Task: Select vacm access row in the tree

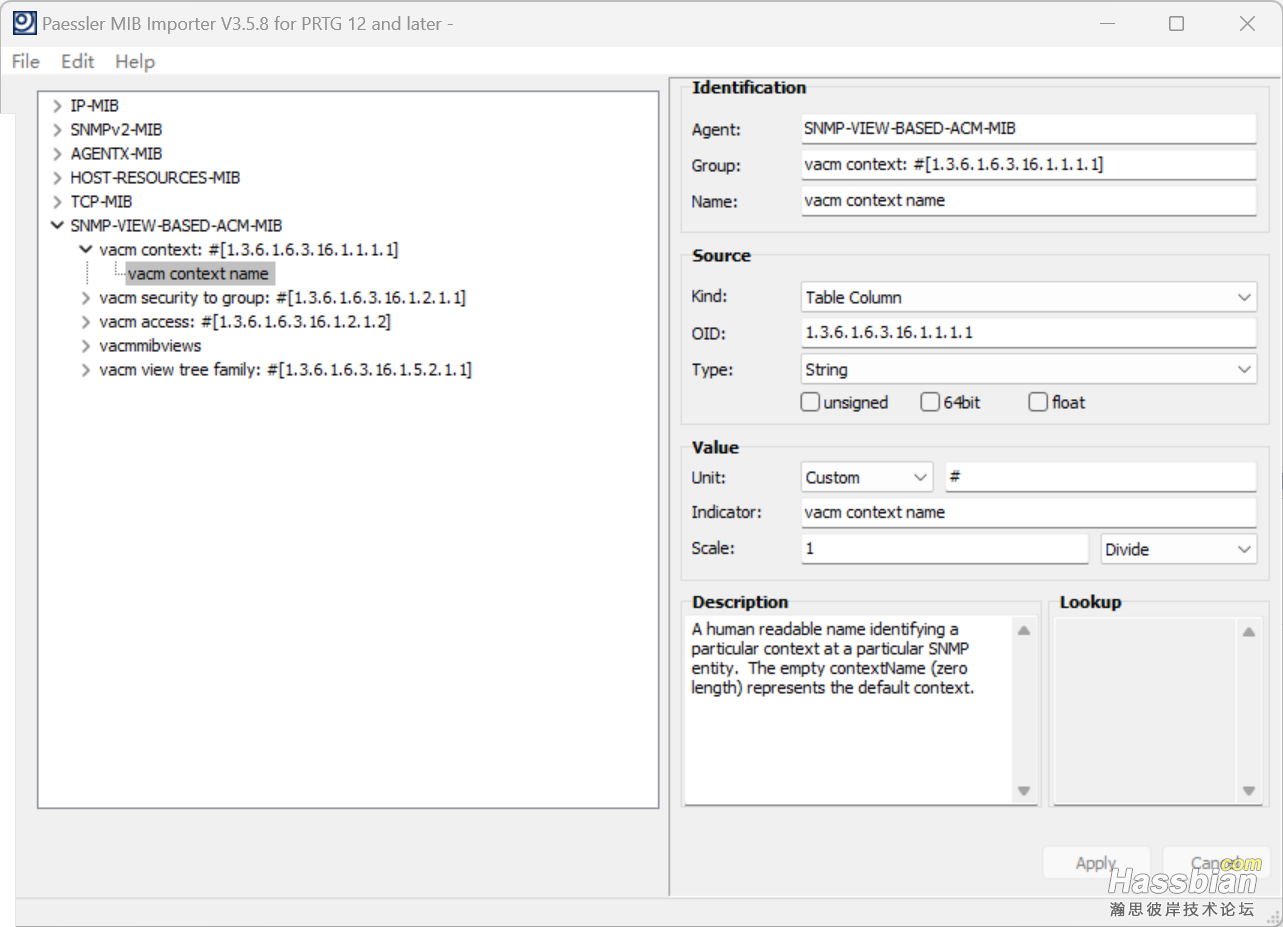Action: pos(245,321)
